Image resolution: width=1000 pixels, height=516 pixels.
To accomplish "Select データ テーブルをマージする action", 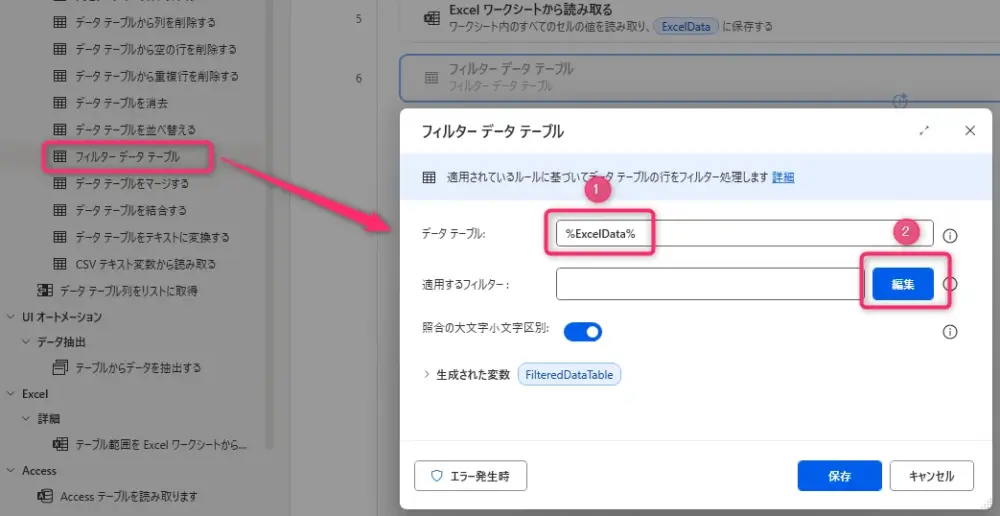I will (x=131, y=184).
